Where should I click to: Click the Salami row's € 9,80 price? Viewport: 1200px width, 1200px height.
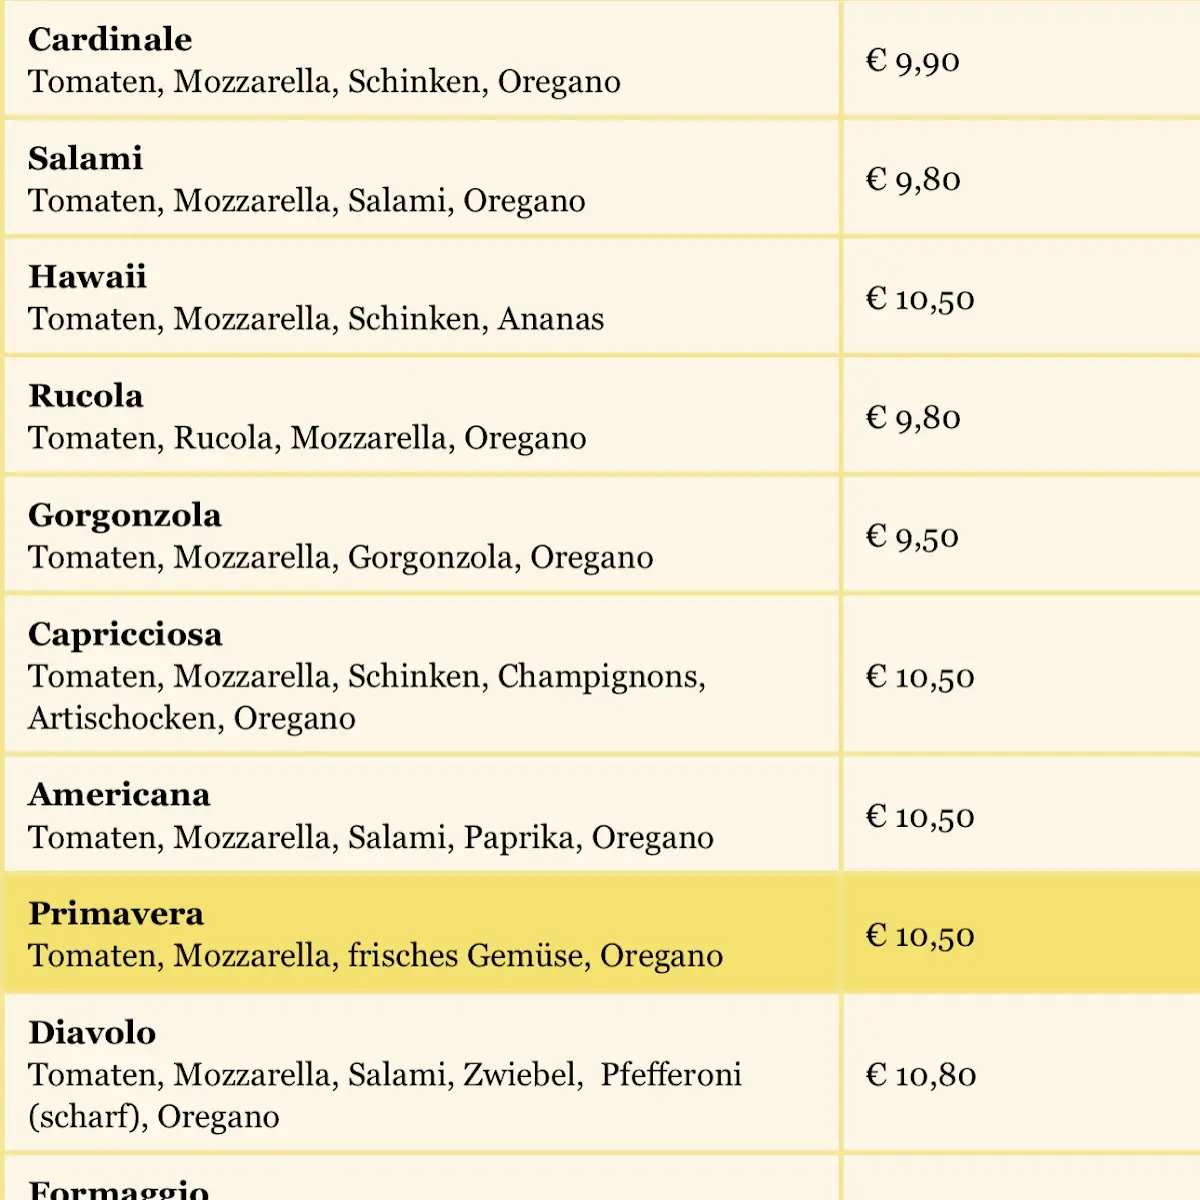click(913, 180)
